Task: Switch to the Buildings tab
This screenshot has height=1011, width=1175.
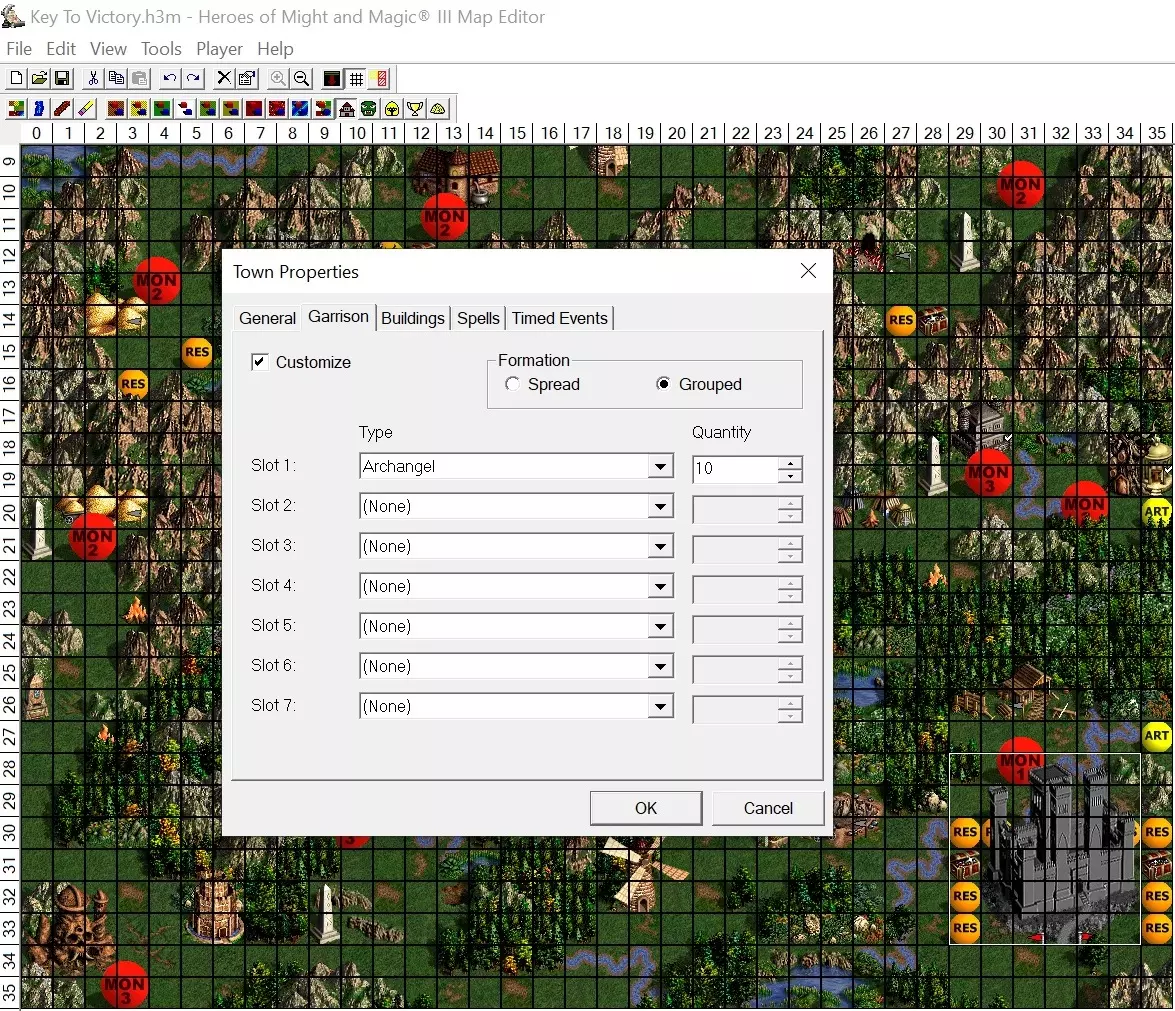Action: 413,318
